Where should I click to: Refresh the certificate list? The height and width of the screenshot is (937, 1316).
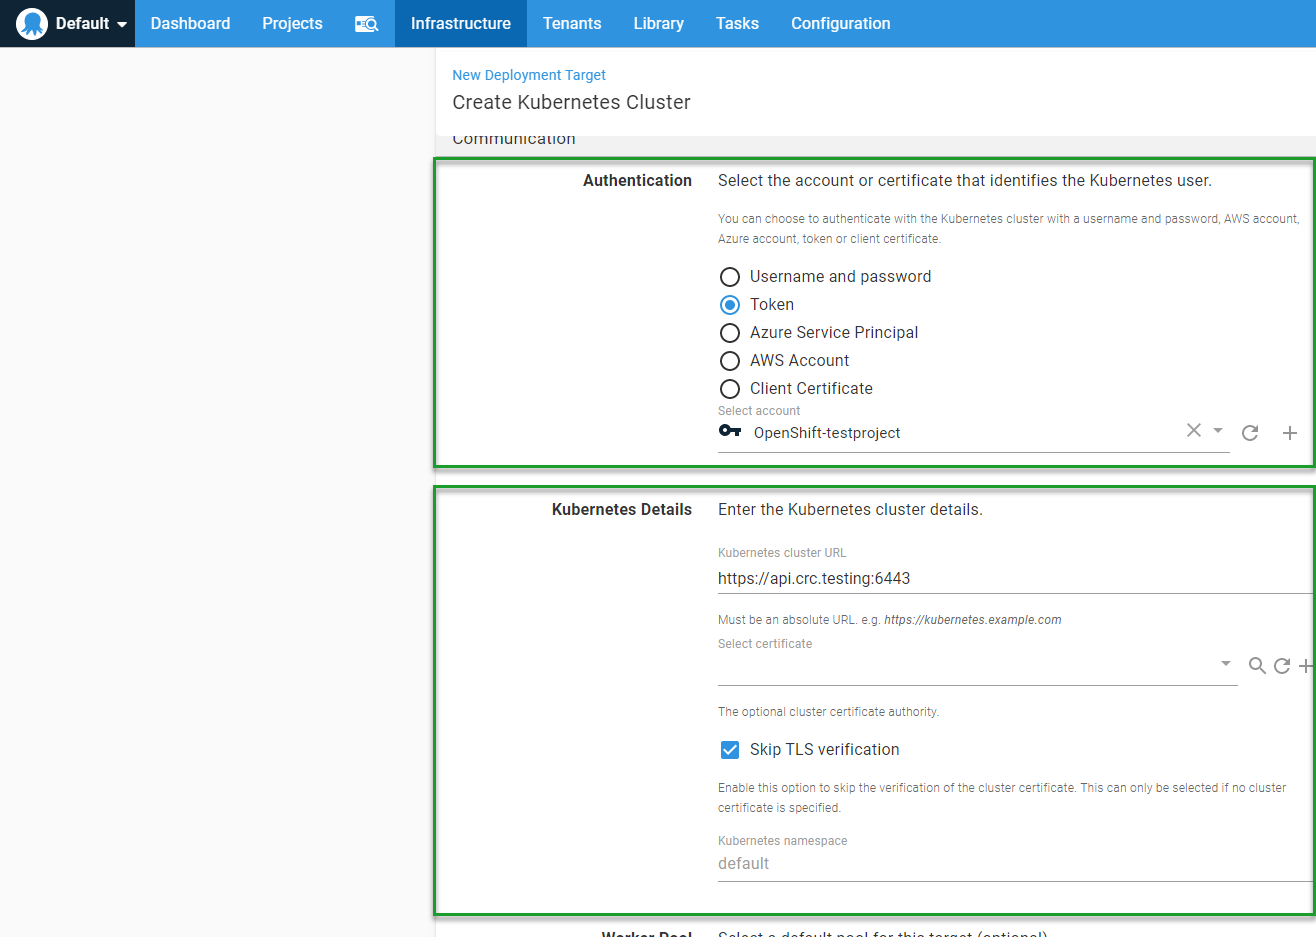1281,665
